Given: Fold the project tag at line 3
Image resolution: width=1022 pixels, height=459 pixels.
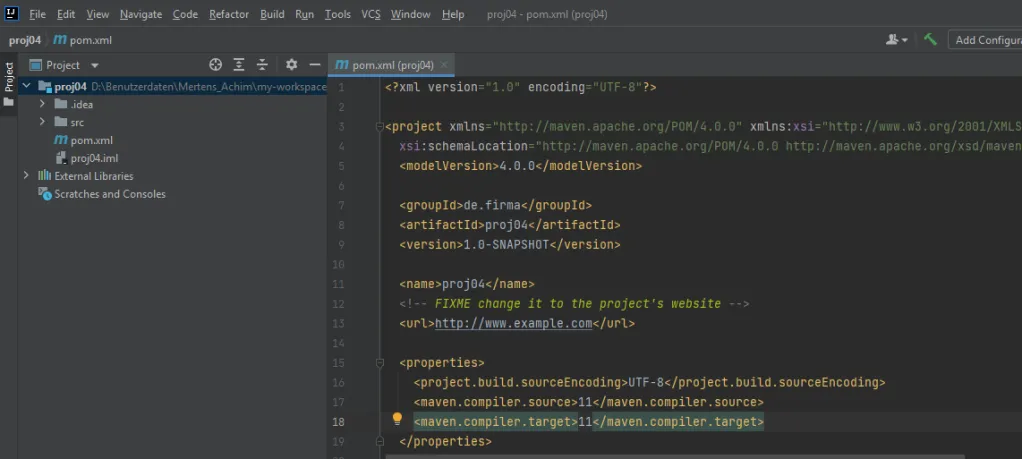Looking at the screenshot, I should (380, 126).
